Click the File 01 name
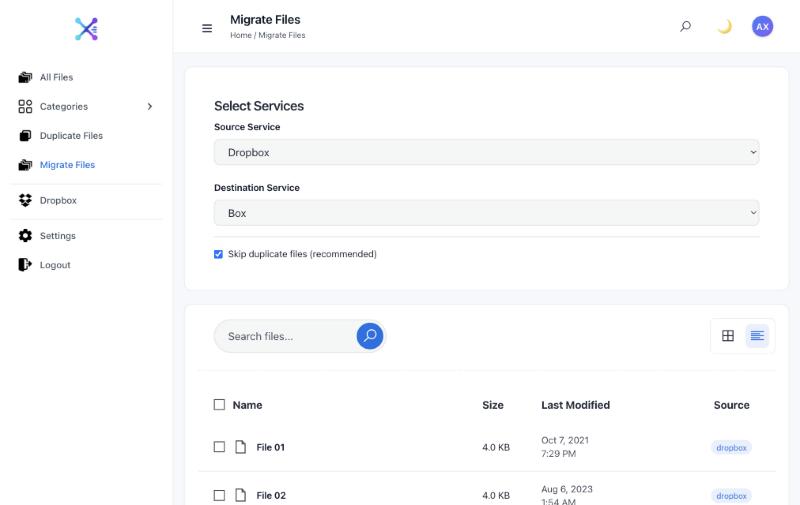The width and height of the screenshot is (800, 505). [x=270, y=447]
